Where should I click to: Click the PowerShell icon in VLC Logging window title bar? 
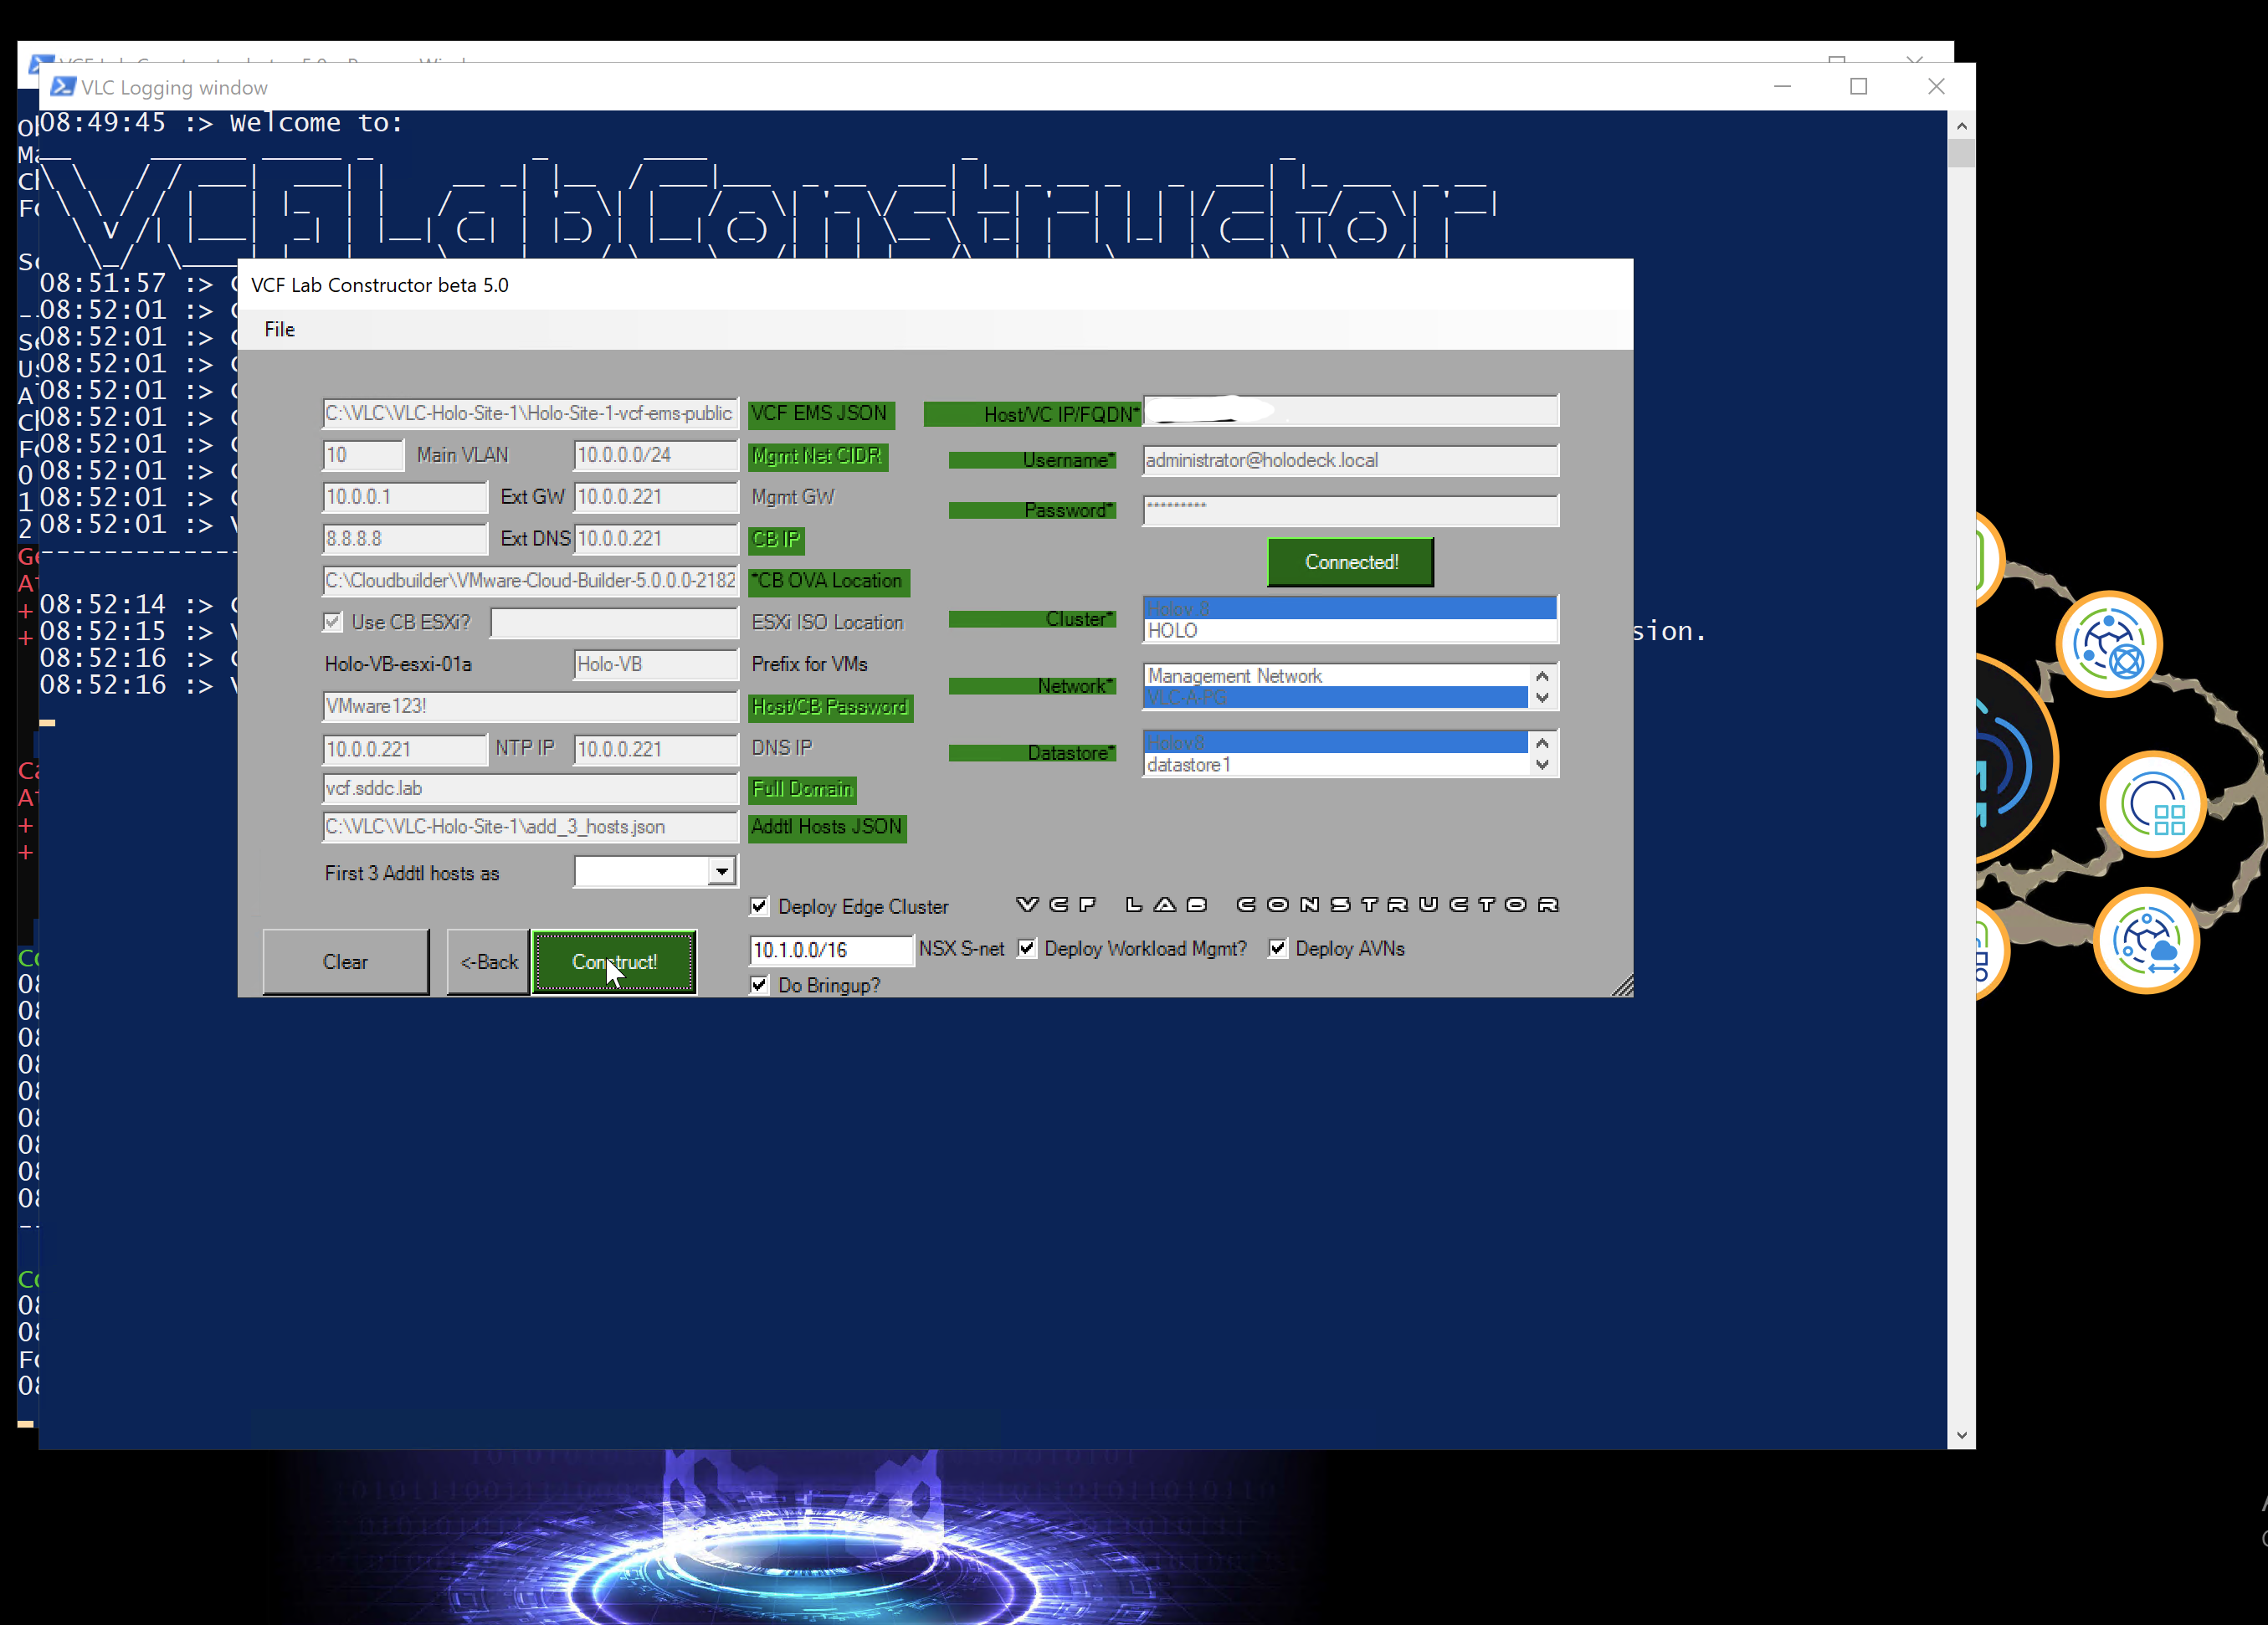62,87
